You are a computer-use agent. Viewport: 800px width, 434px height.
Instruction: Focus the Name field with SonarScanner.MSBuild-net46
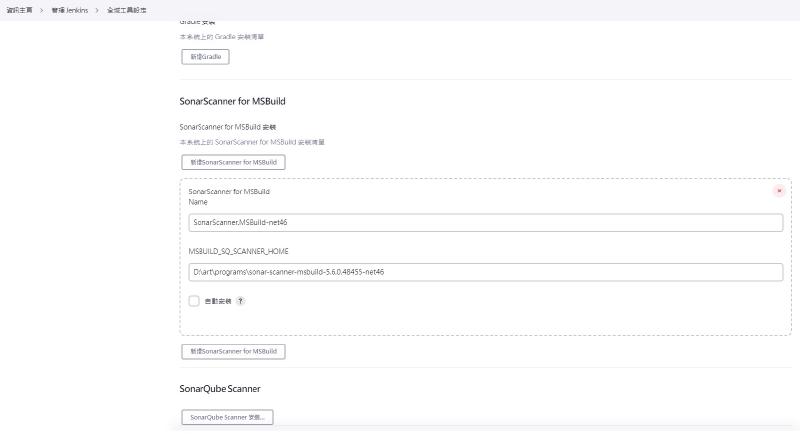[485, 222]
